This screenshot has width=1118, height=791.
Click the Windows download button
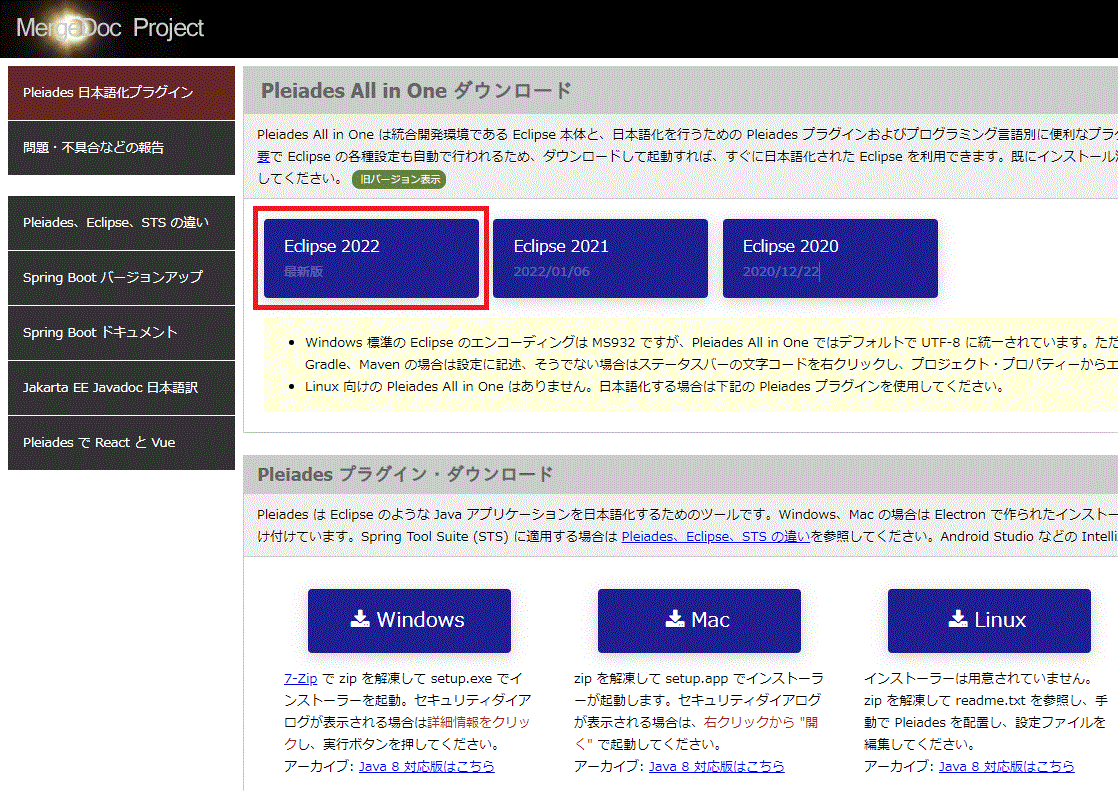(409, 620)
